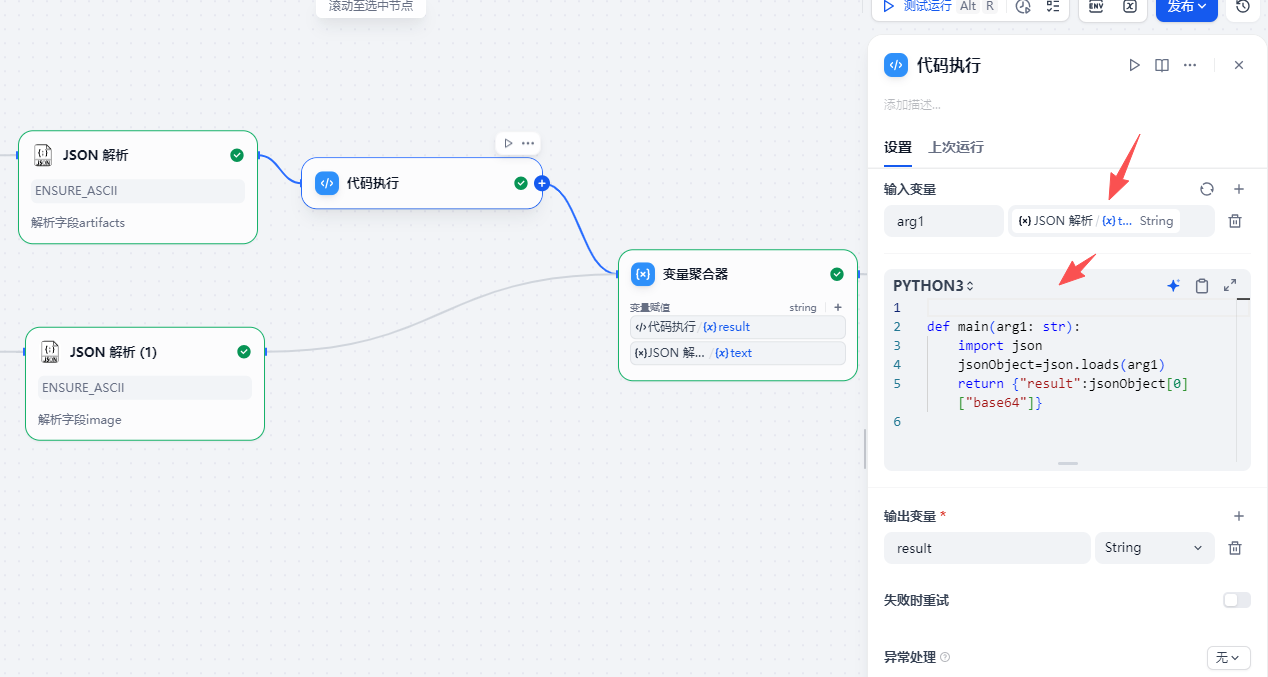The width and height of the screenshot is (1268, 677).
Task: Click the play button above the 代码执行 node
Action: pyautogui.click(x=508, y=143)
